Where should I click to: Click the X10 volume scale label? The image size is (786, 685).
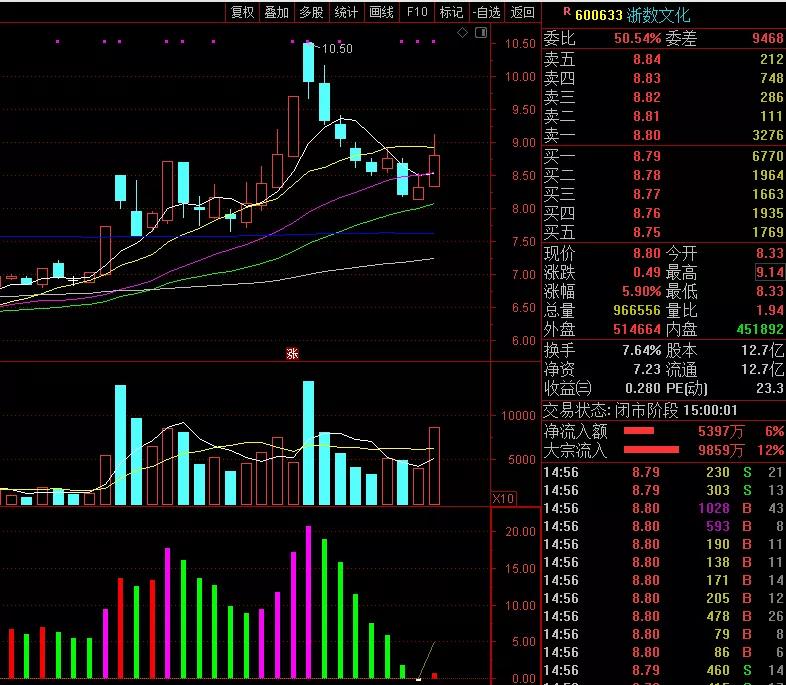(503, 498)
